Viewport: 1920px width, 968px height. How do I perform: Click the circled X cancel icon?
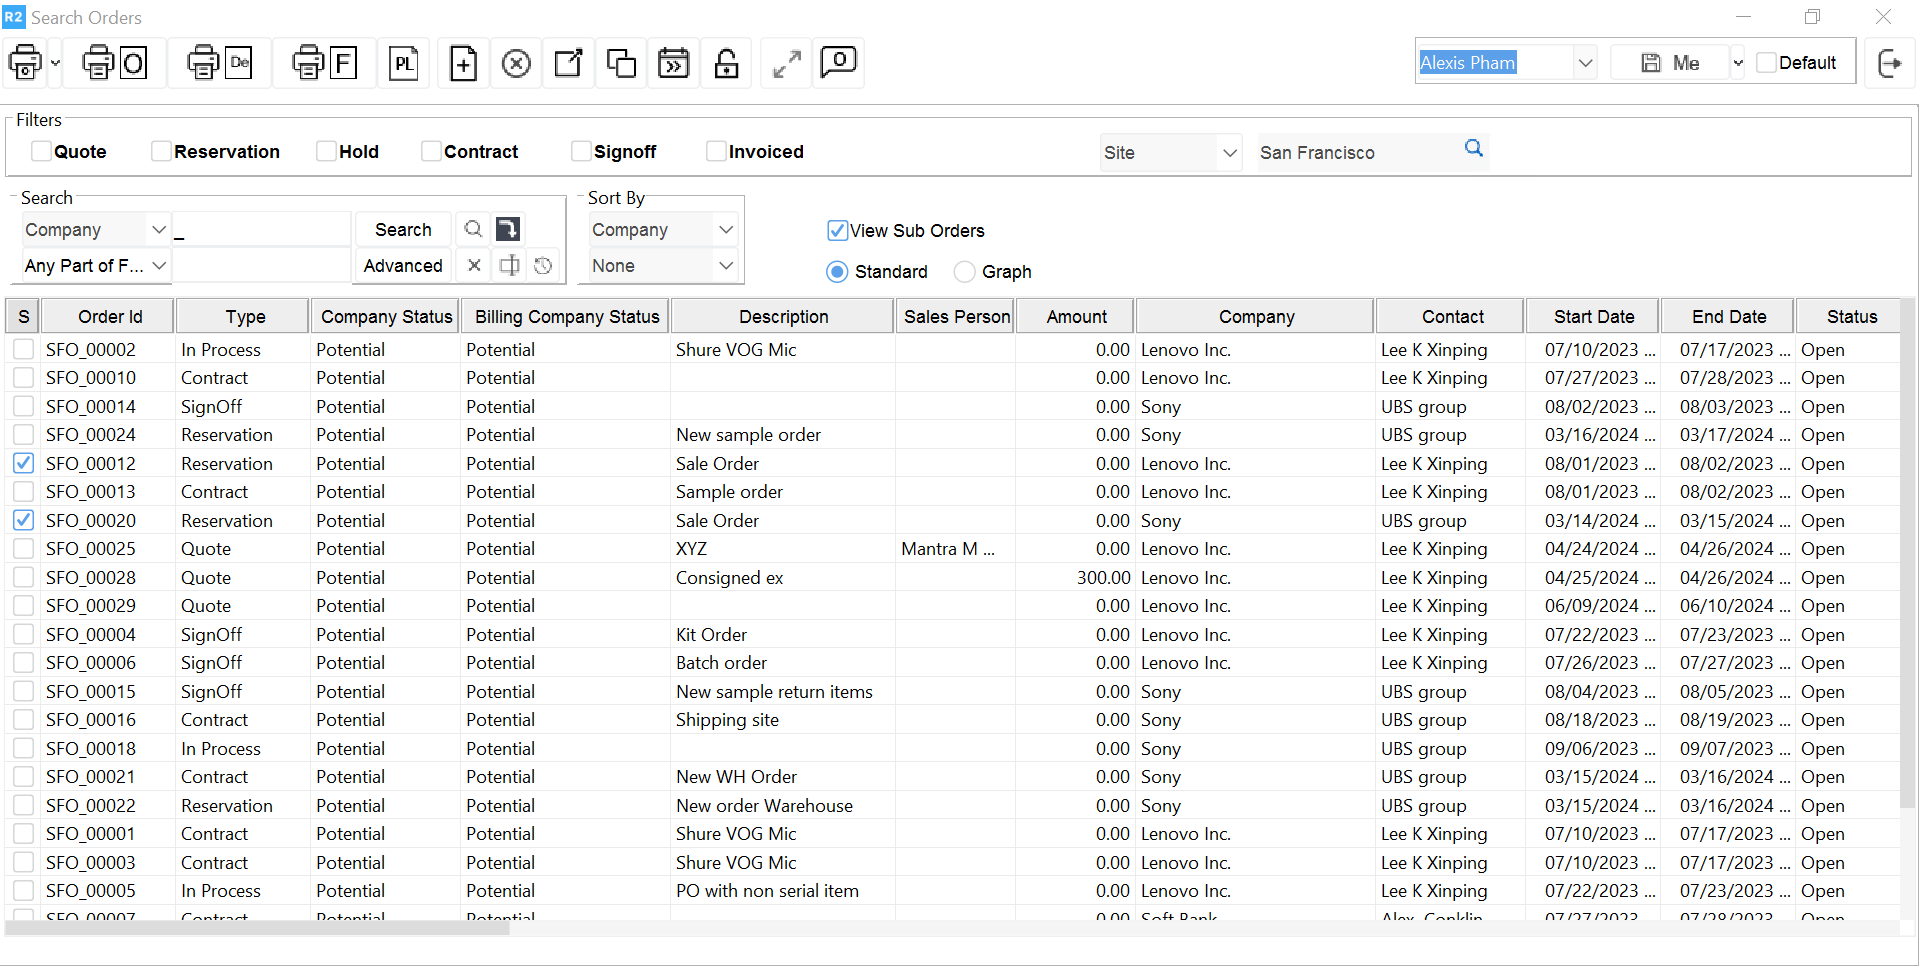point(516,64)
